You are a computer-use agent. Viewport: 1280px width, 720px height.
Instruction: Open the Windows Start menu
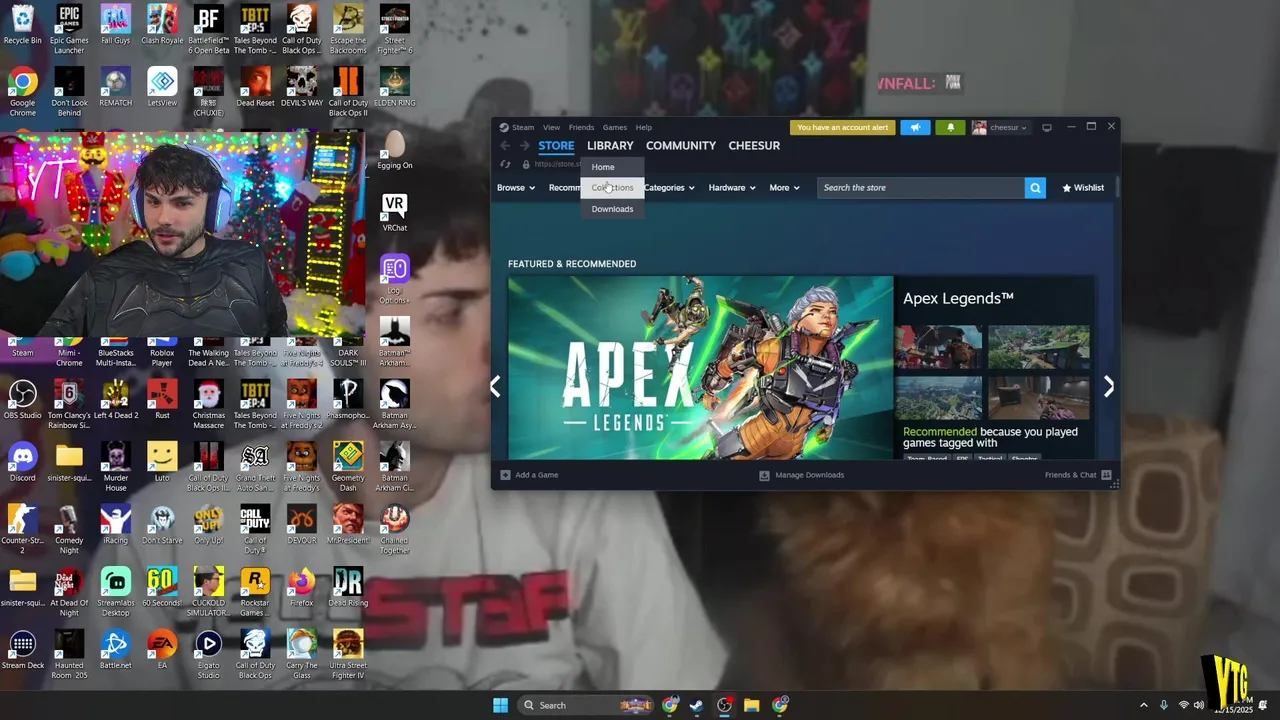point(500,705)
